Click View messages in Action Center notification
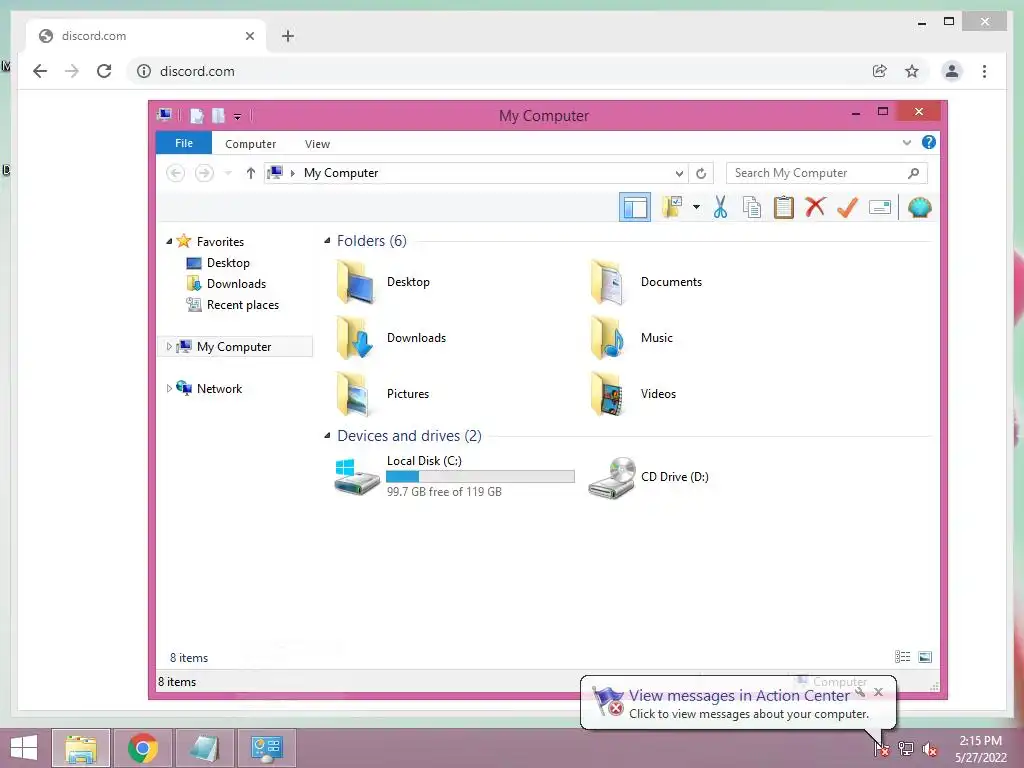1024x768 pixels. [738, 703]
